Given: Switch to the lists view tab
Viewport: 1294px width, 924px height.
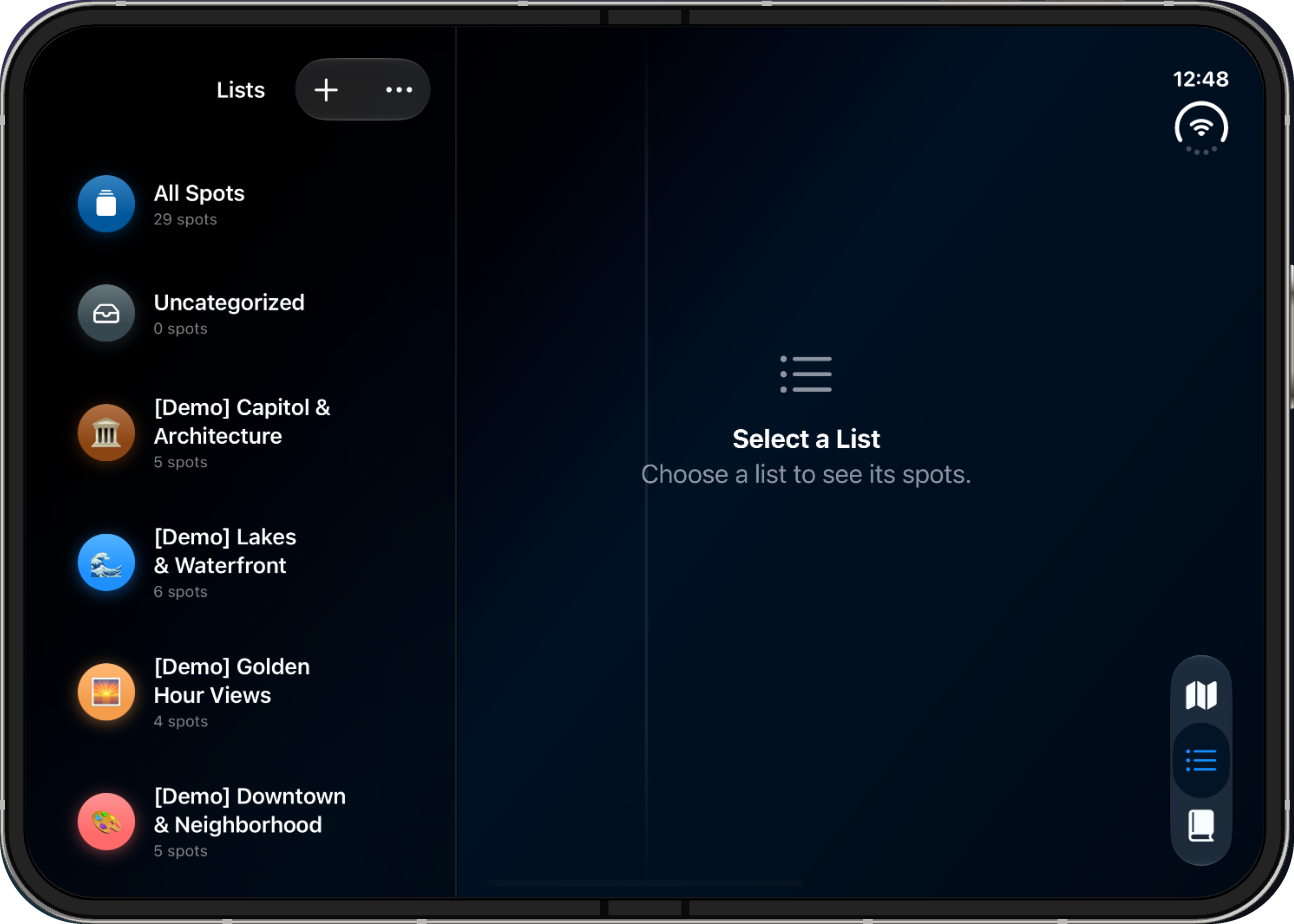Looking at the screenshot, I should coord(1201,761).
